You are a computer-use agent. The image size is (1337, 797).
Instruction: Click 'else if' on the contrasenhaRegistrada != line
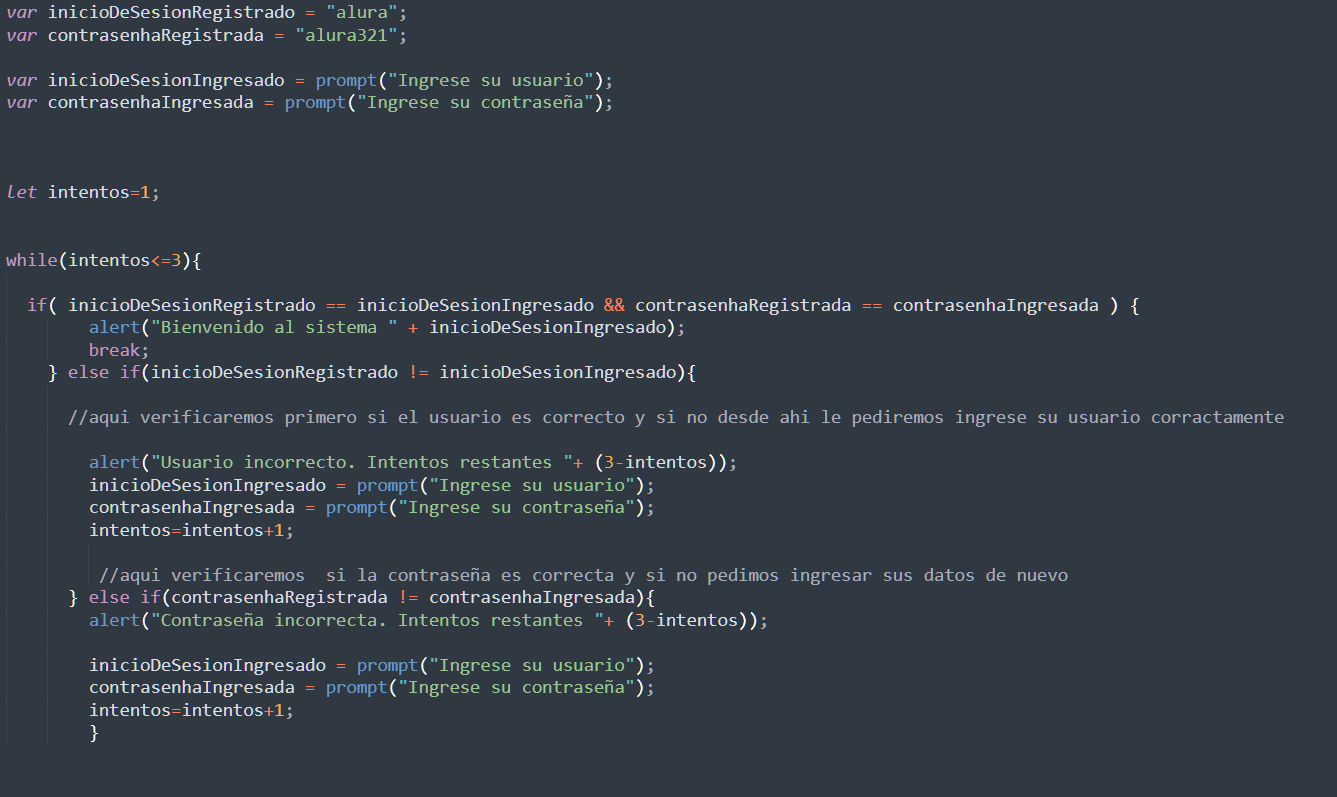[x=125, y=598]
